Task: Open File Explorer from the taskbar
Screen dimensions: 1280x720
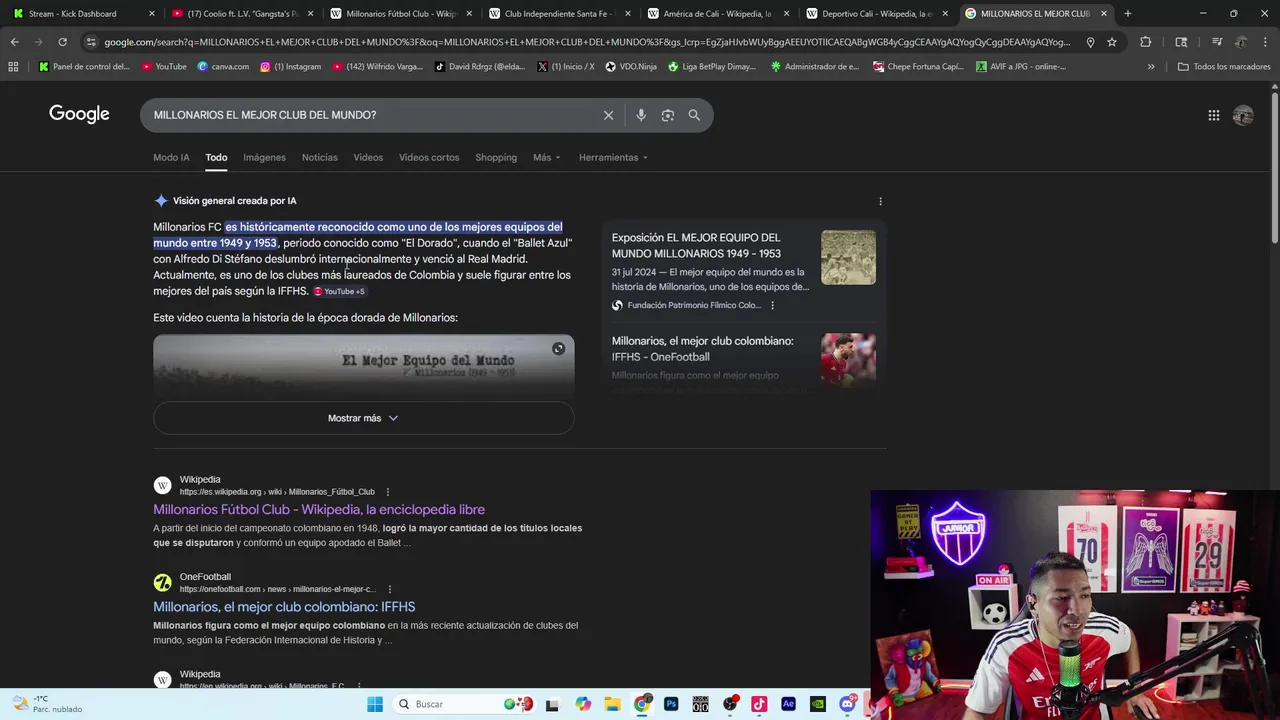Action: tap(612, 704)
